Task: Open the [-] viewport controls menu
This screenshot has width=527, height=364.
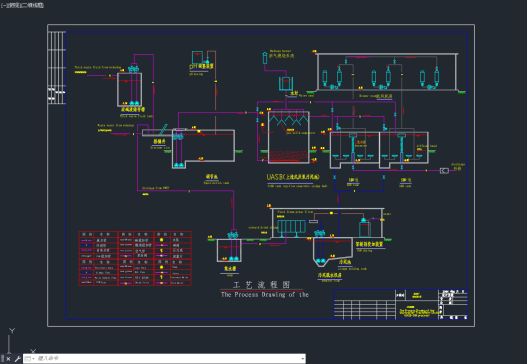Action: point(3,5)
